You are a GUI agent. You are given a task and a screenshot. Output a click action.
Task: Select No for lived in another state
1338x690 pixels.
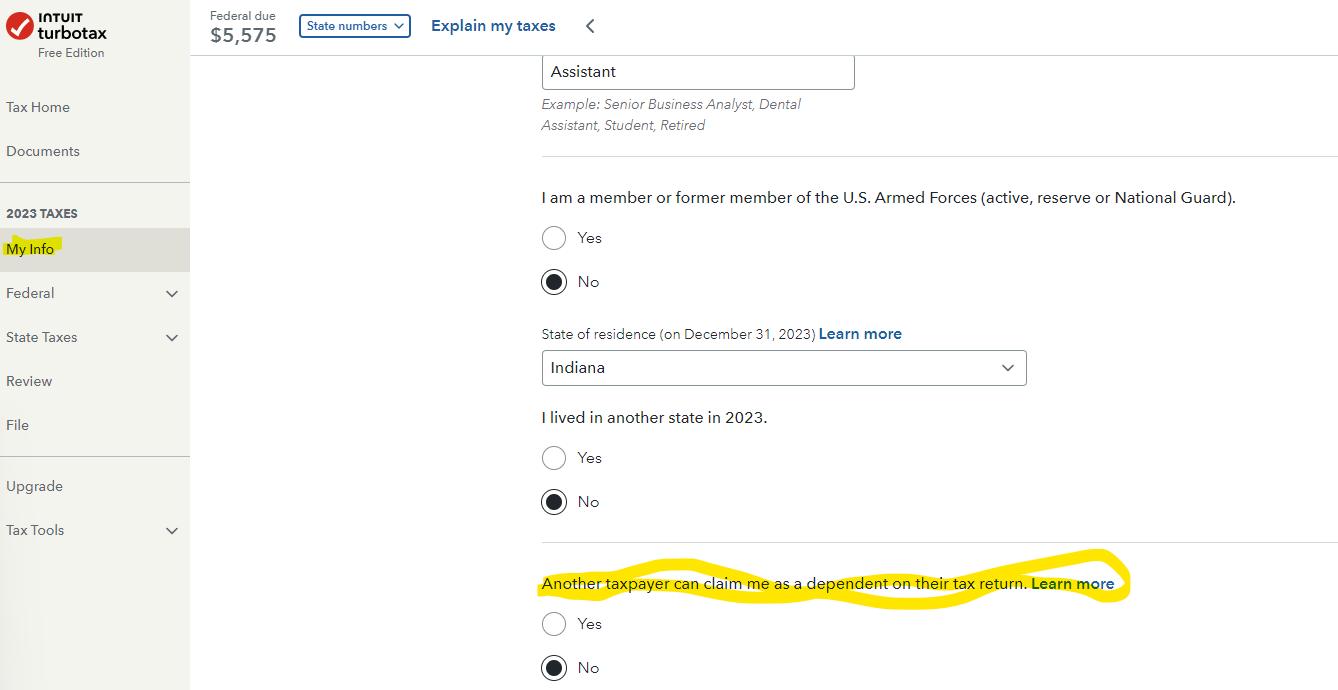tap(554, 502)
